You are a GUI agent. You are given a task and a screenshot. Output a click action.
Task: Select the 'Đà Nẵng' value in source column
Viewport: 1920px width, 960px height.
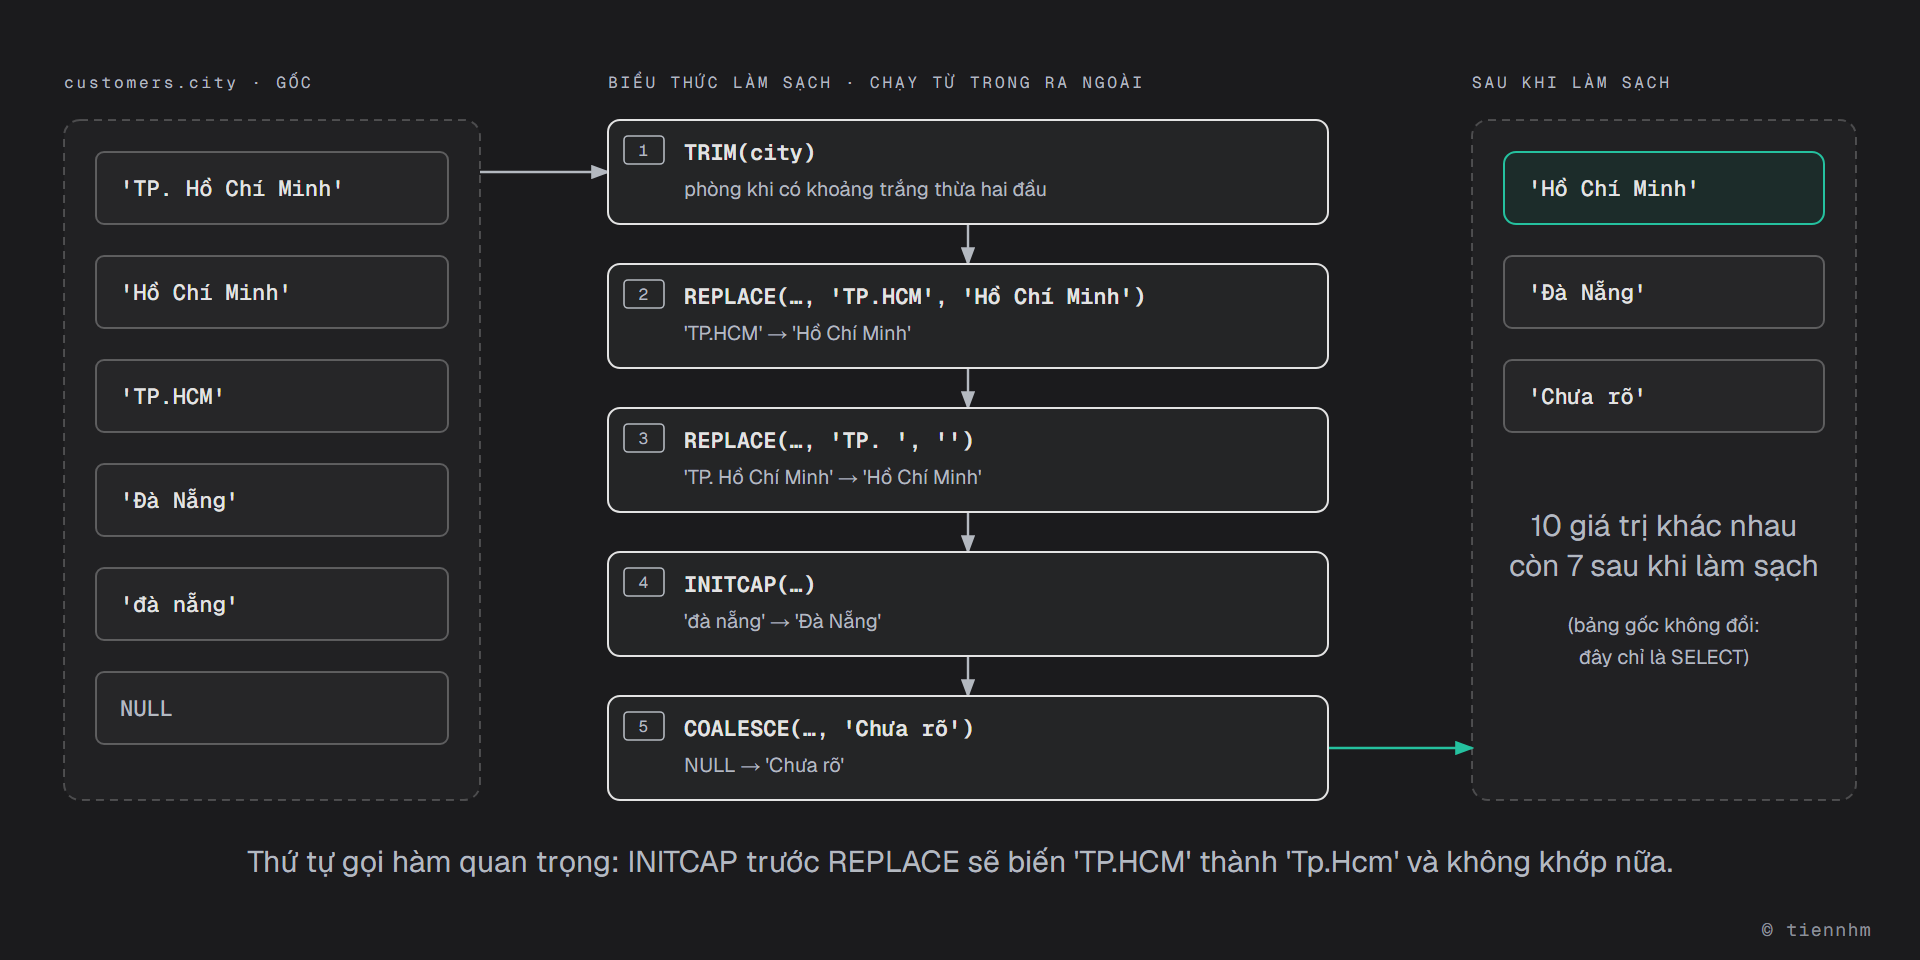click(x=272, y=500)
